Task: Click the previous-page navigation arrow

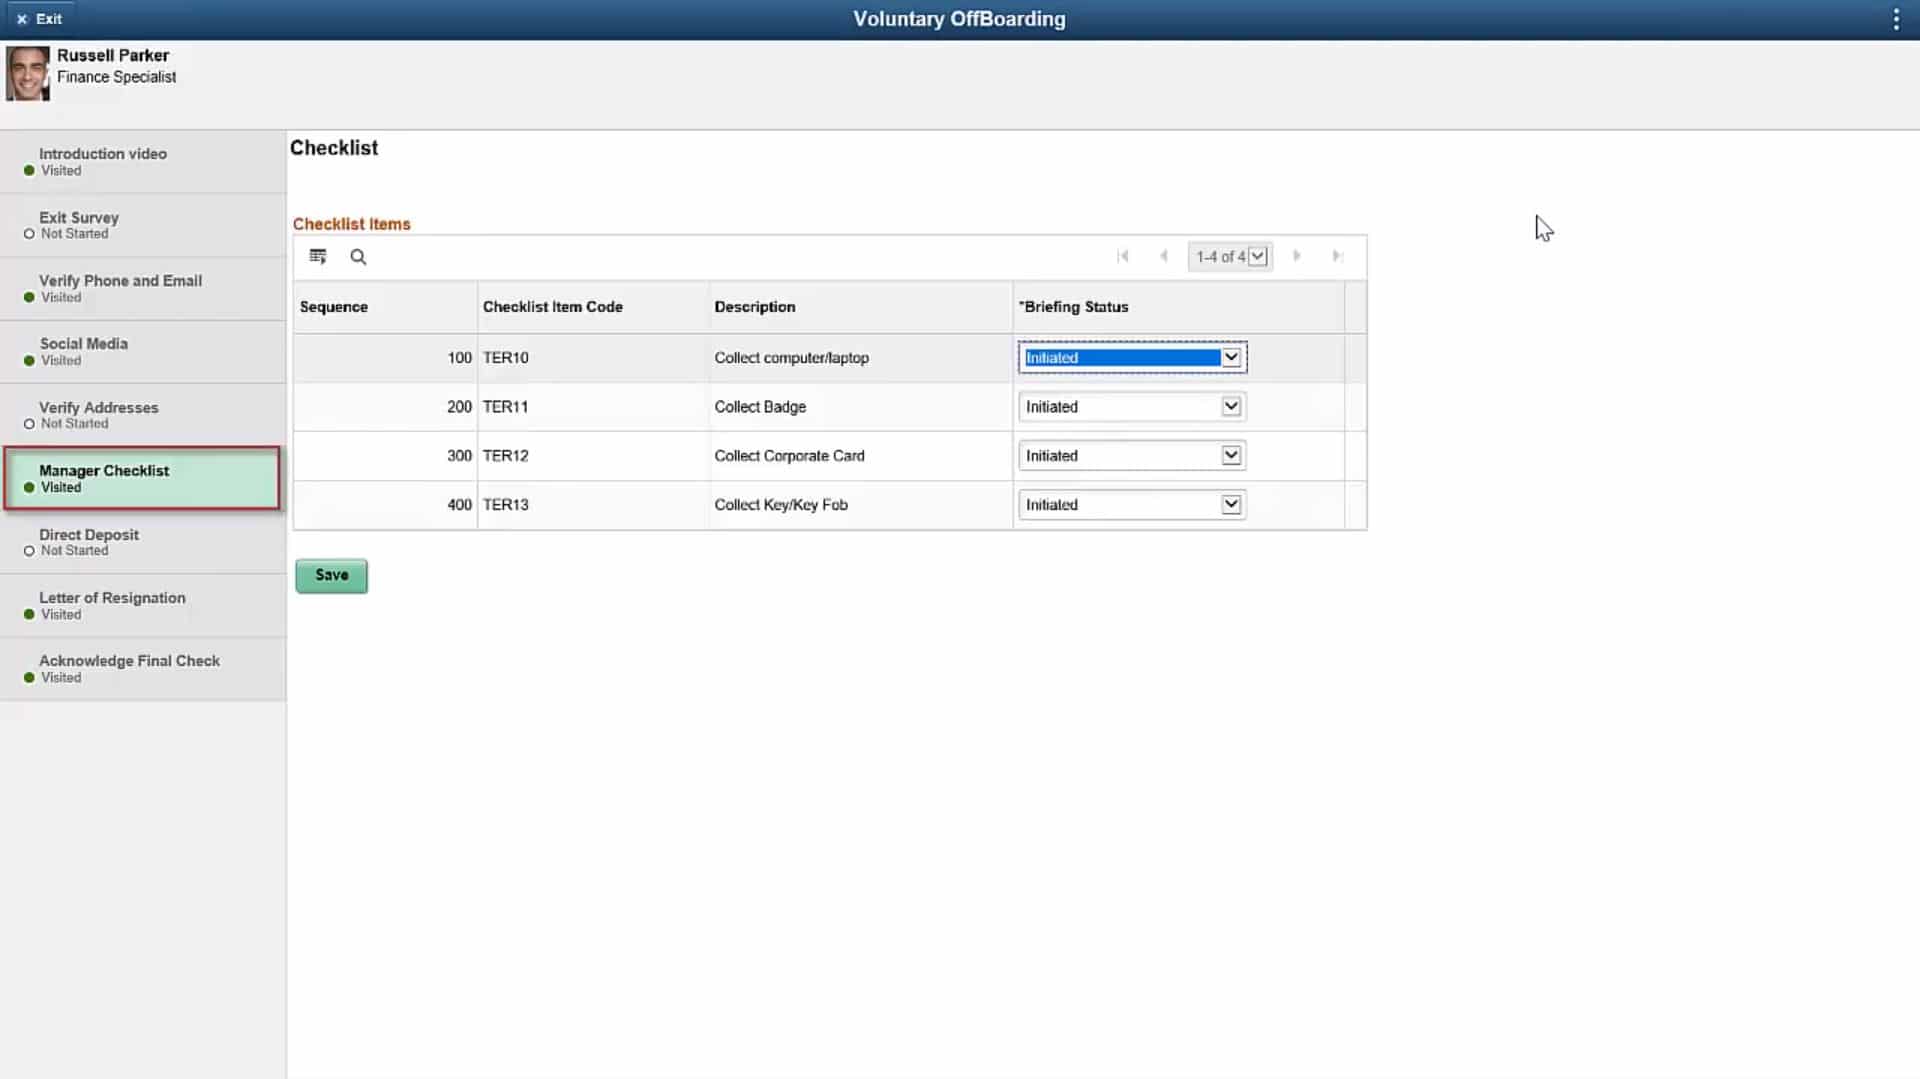Action: (1164, 256)
